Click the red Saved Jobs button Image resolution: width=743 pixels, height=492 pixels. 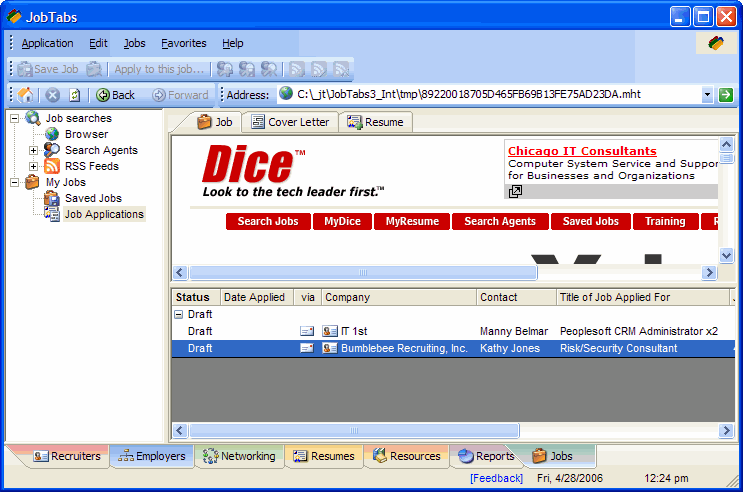[x=590, y=221]
